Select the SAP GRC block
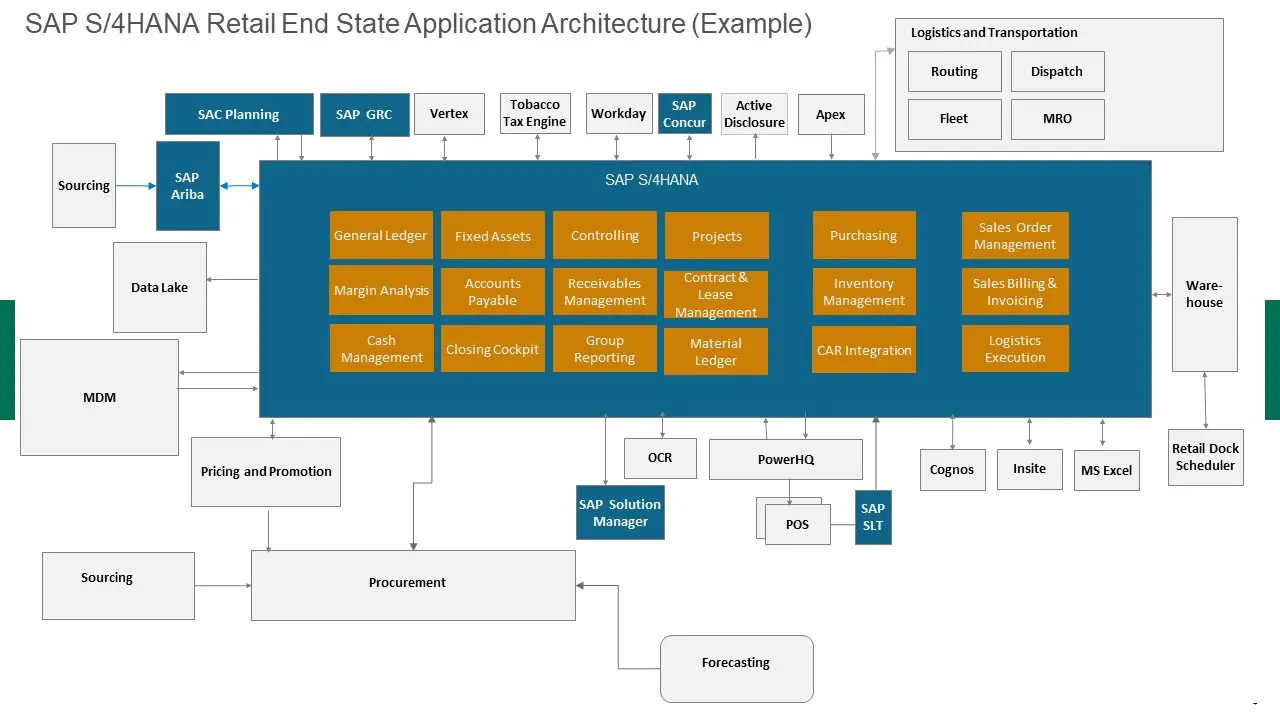The height and width of the screenshot is (720, 1280). tap(364, 115)
